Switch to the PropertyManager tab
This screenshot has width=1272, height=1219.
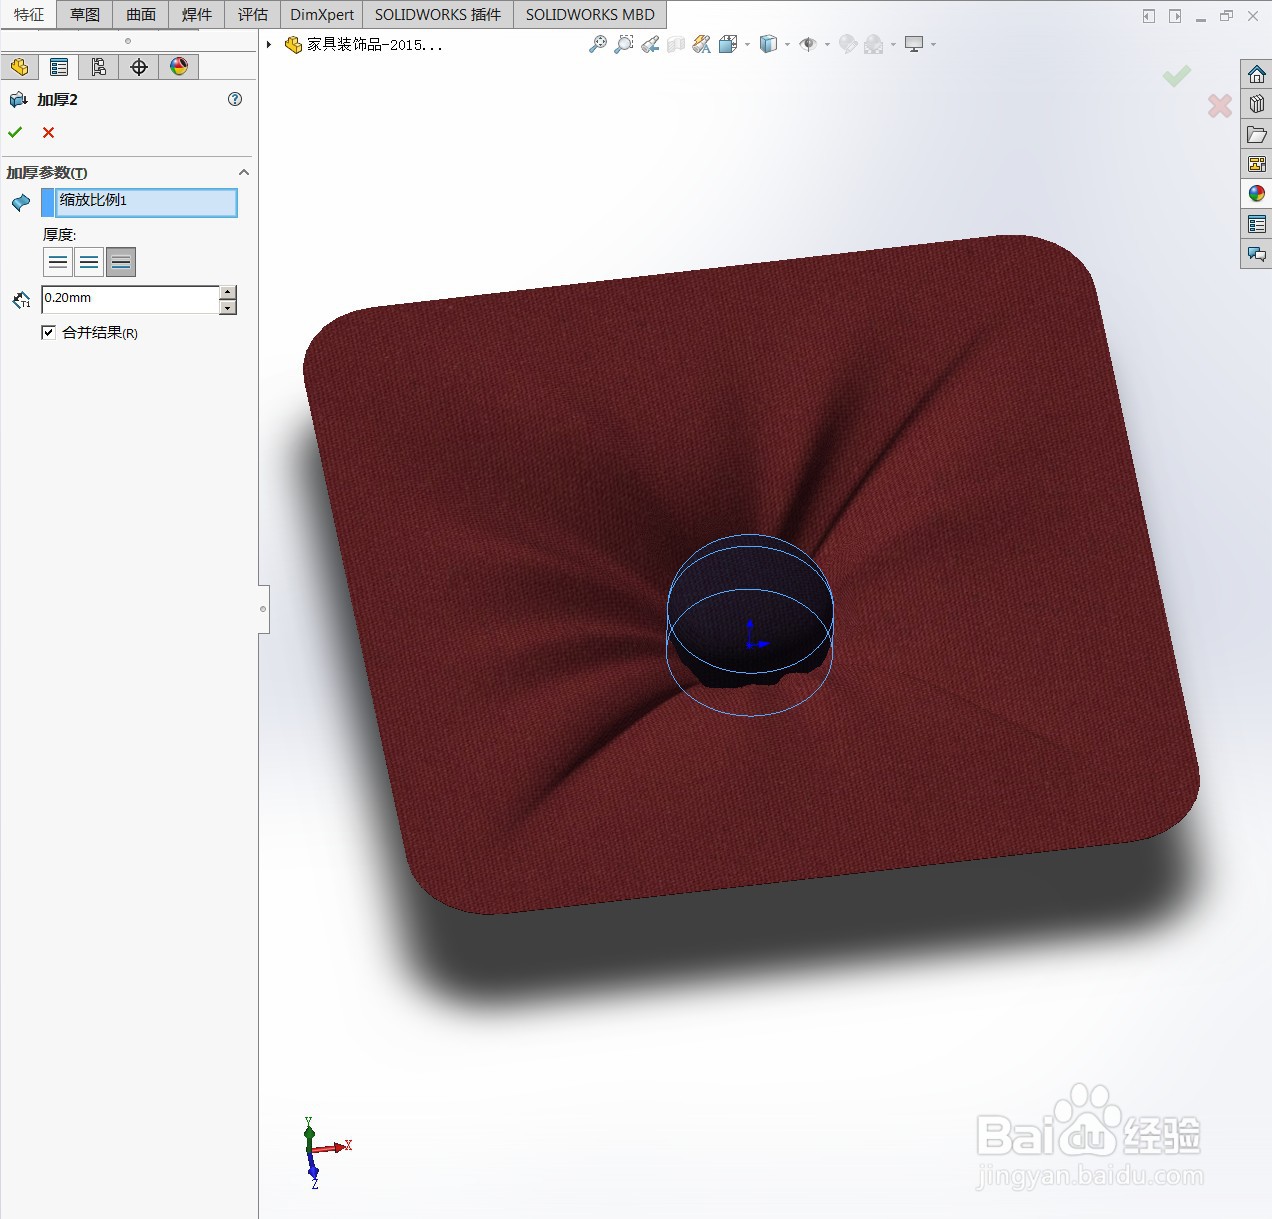[x=59, y=67]
